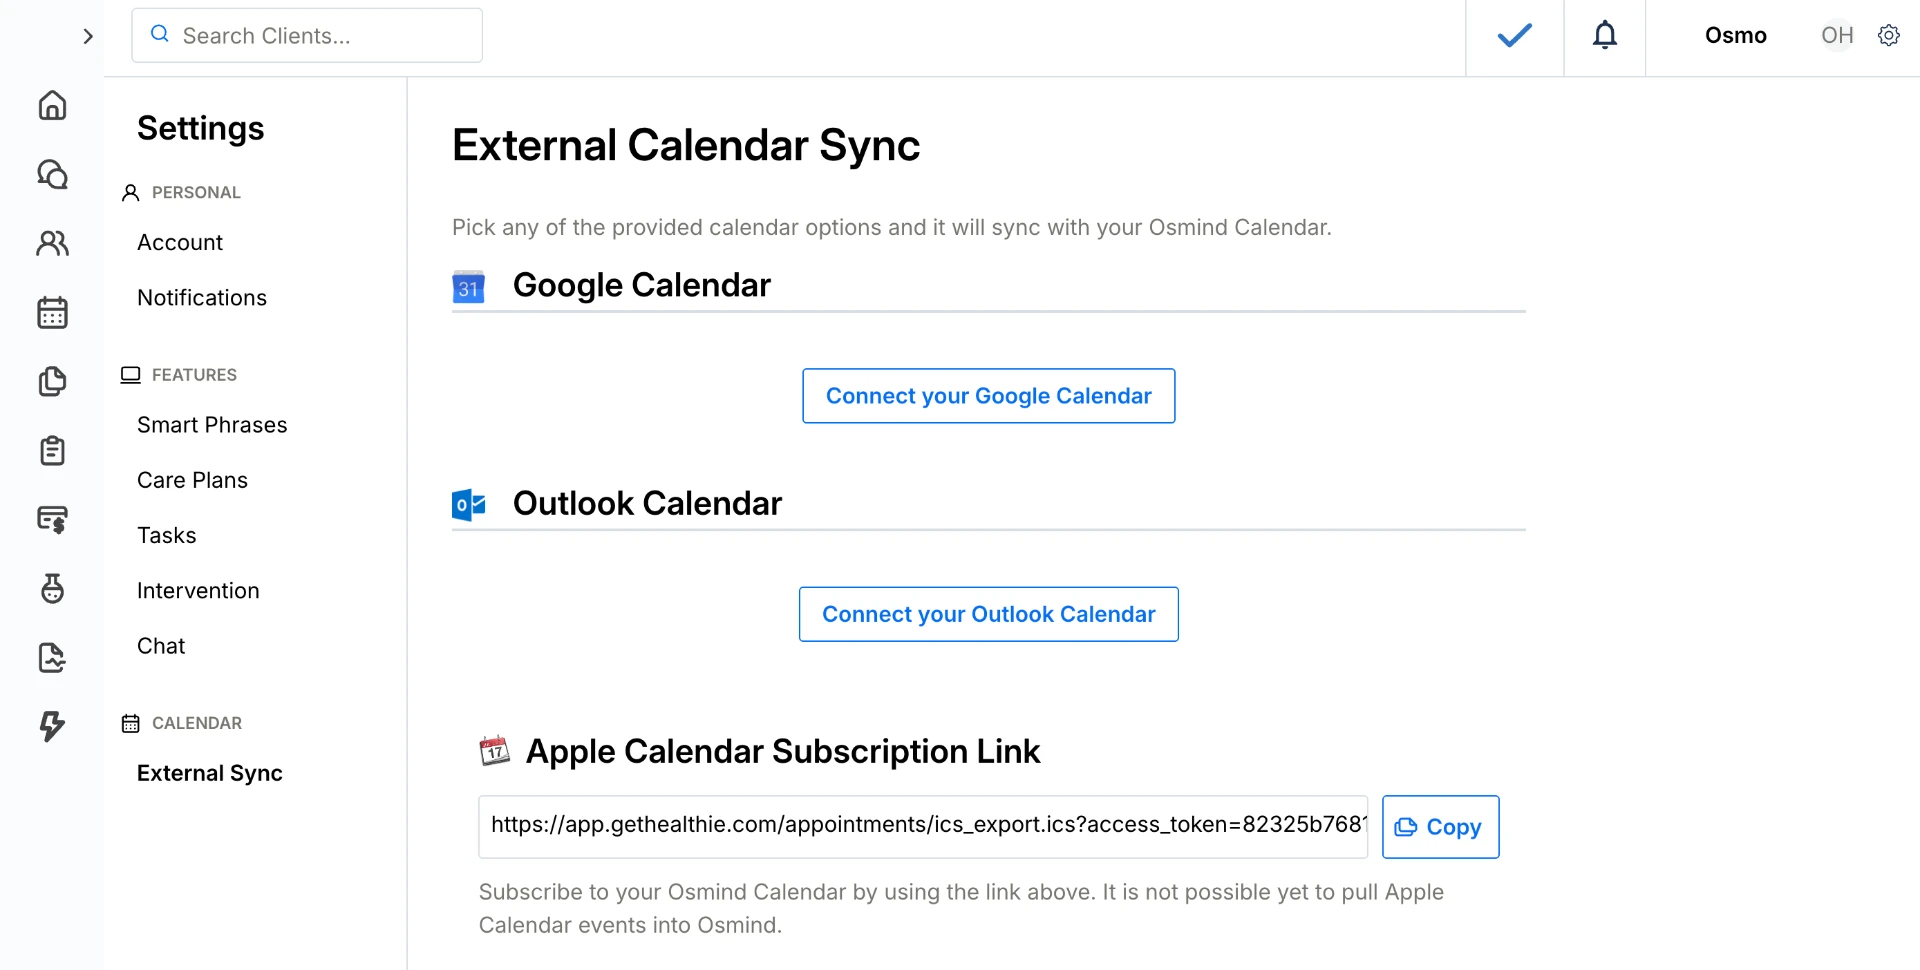Open the chat messages sidebar icon
The width and height of the screenshot is (1920, 970).
pyautogui.click(x=52, y=174)
